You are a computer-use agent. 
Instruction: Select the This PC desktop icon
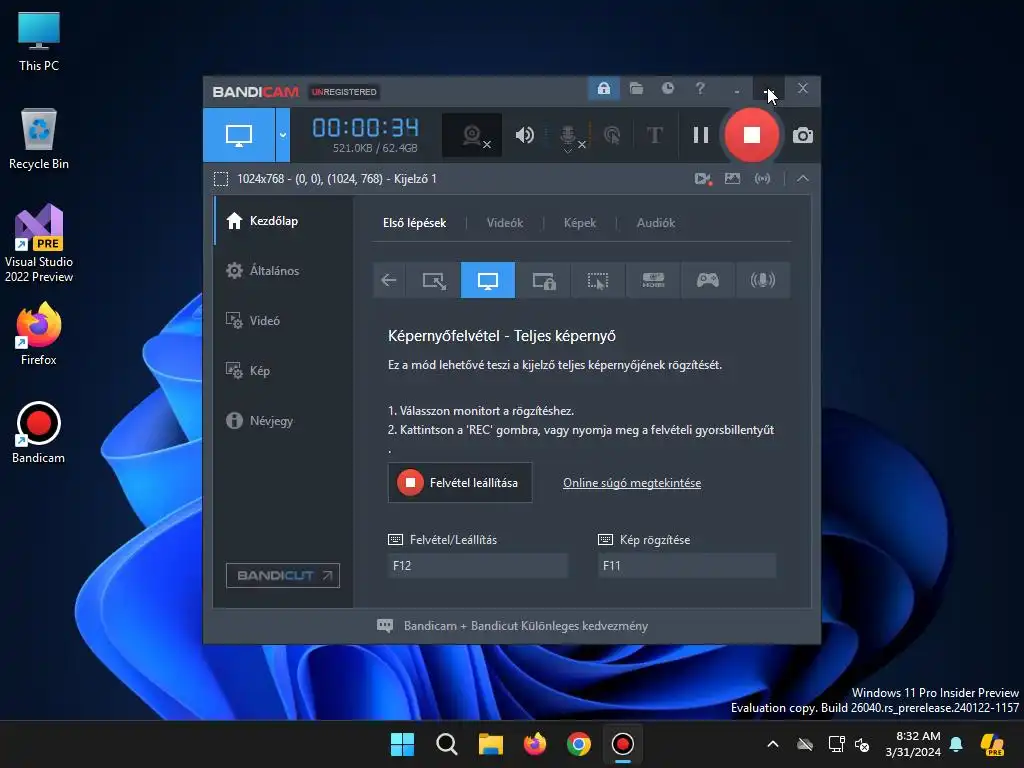pyautogui.click(x=39, y=41)
